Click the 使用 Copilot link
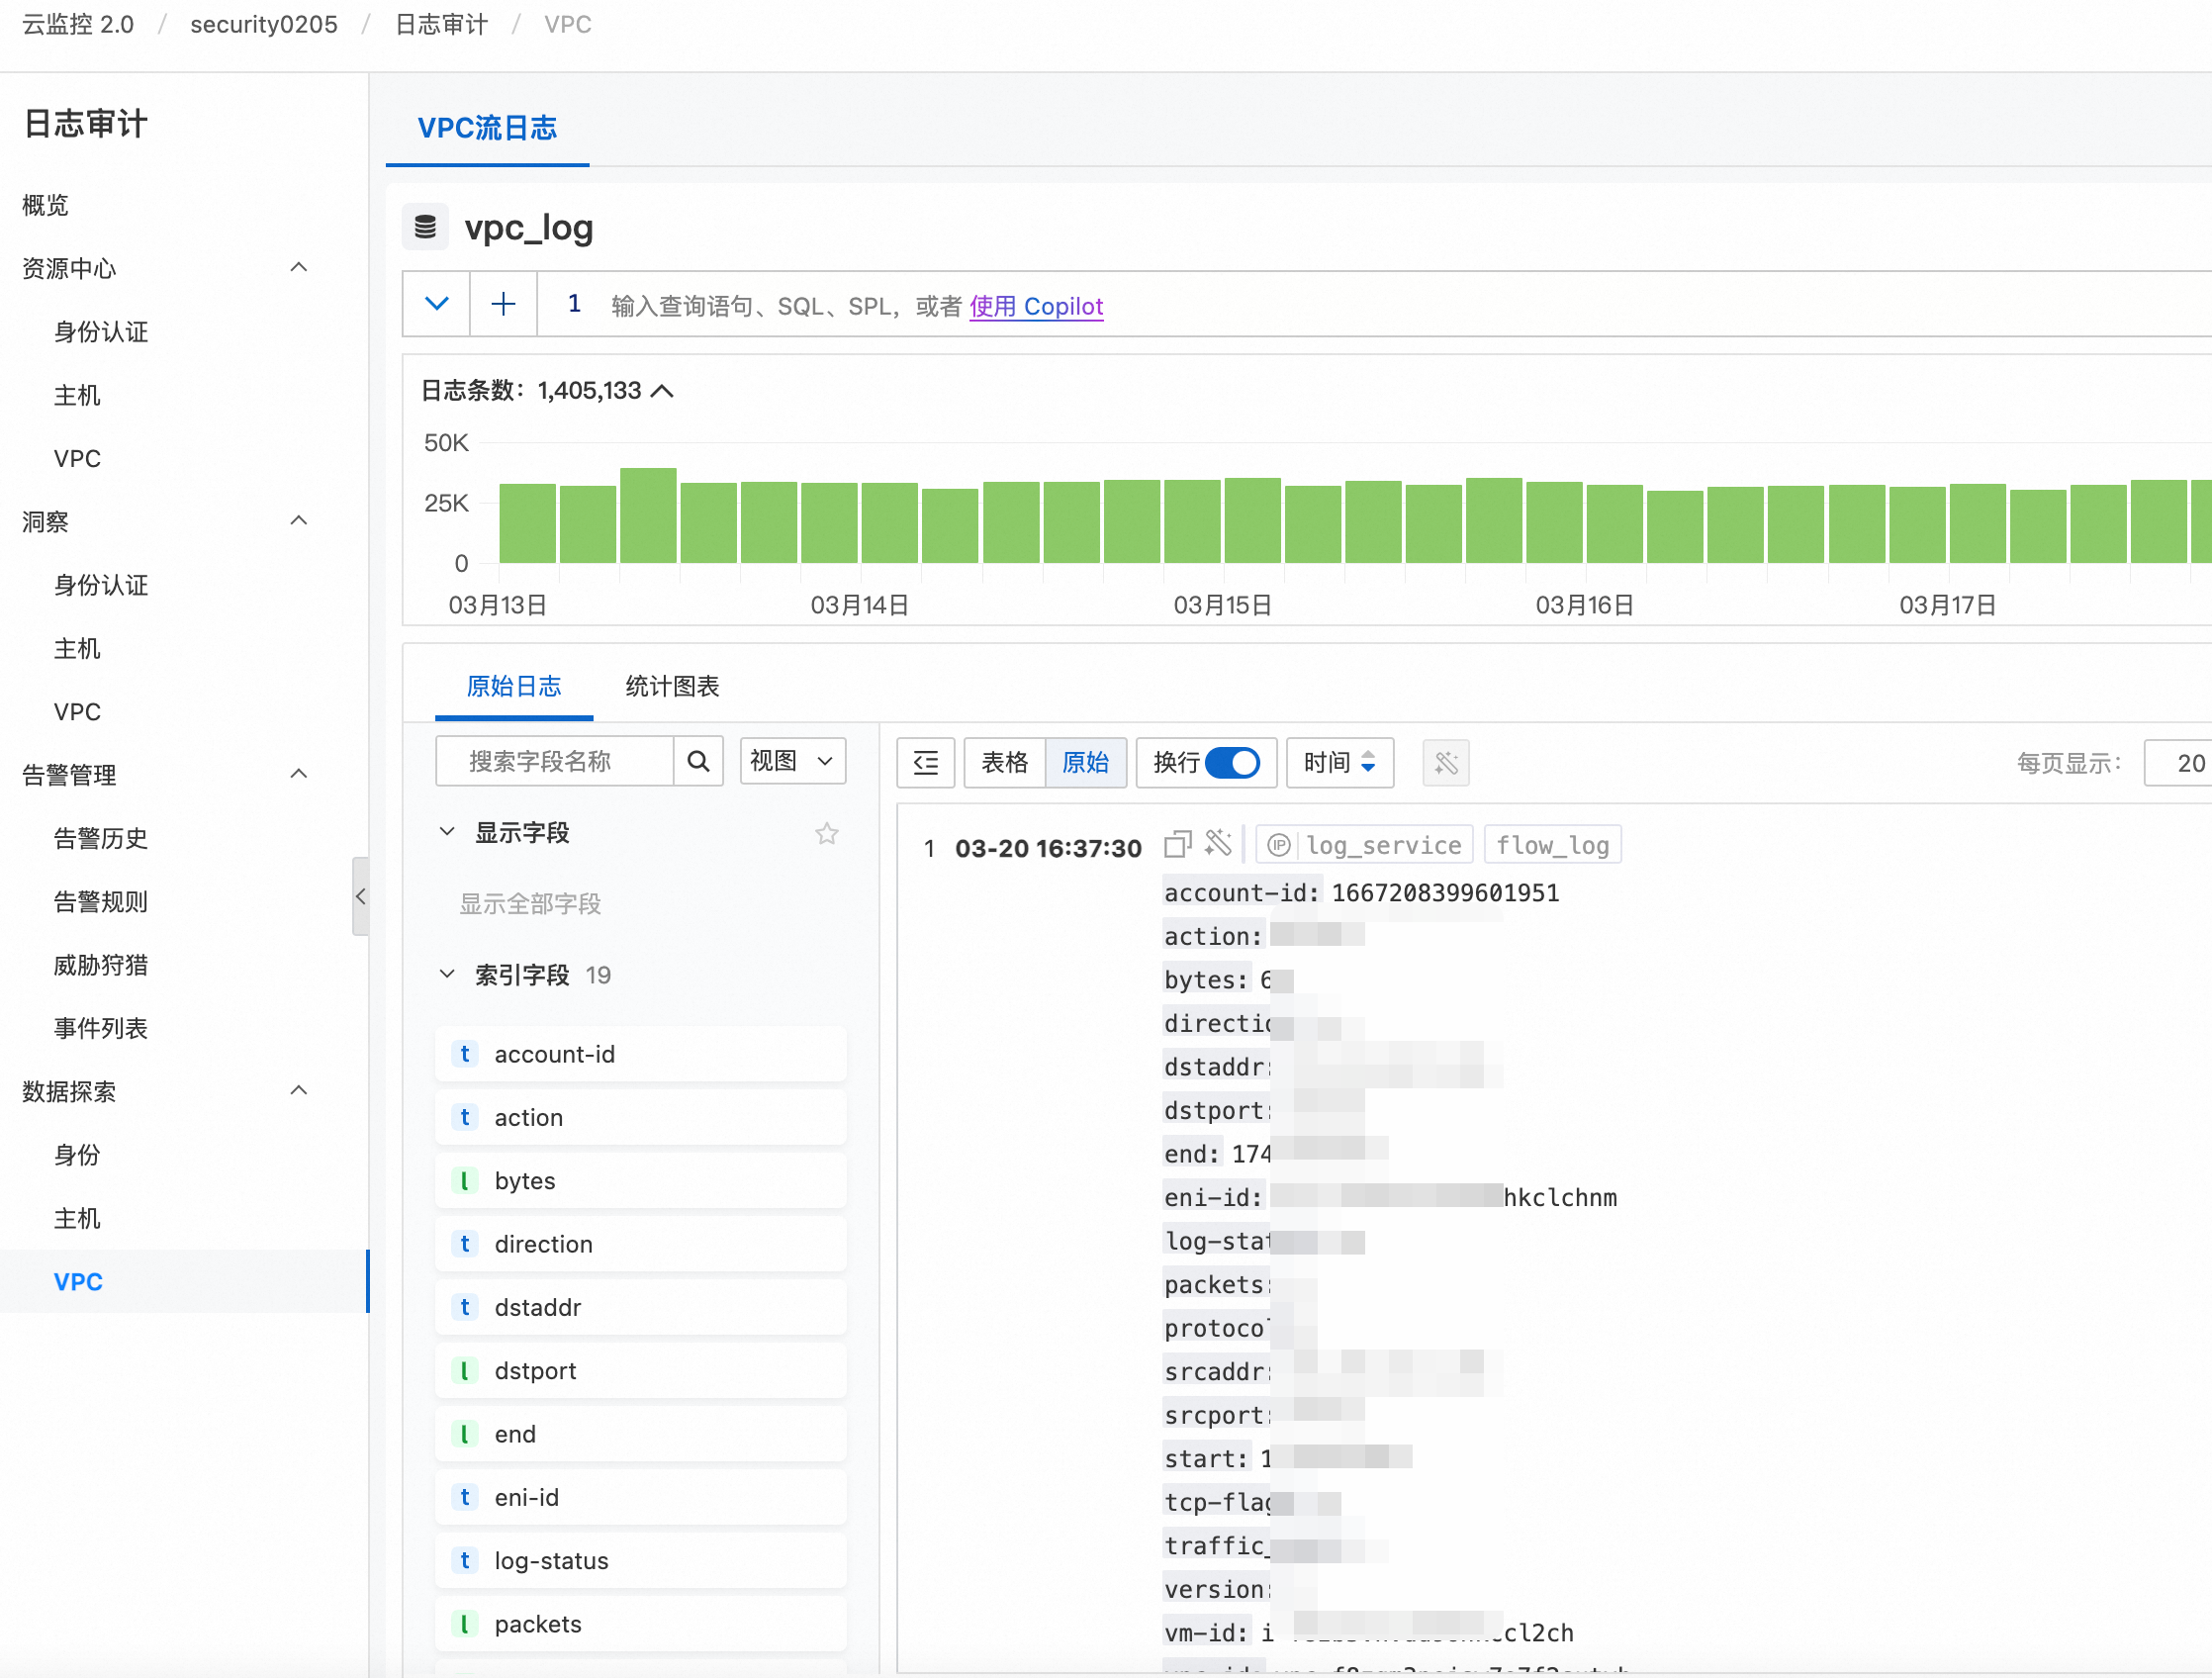 pos(1036,306)
